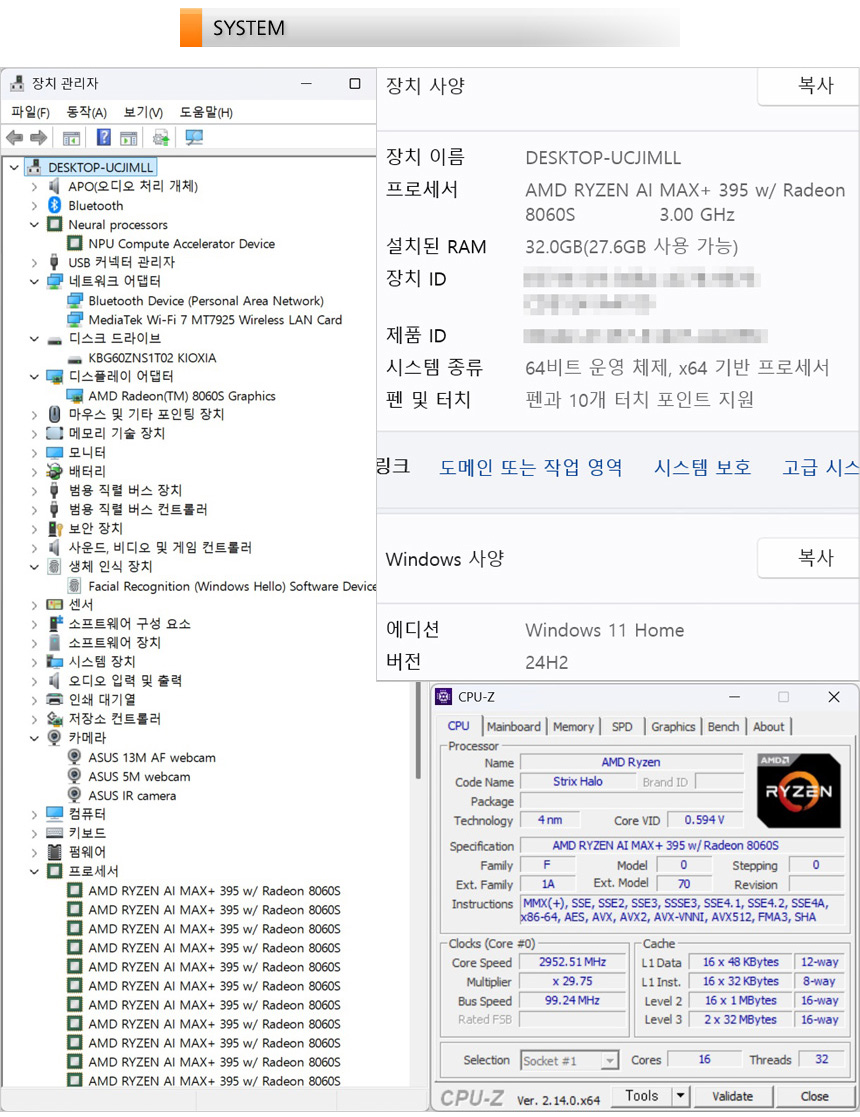Click the blue question mark help icon
The image size is (860, 1117).
click(104, 138)
